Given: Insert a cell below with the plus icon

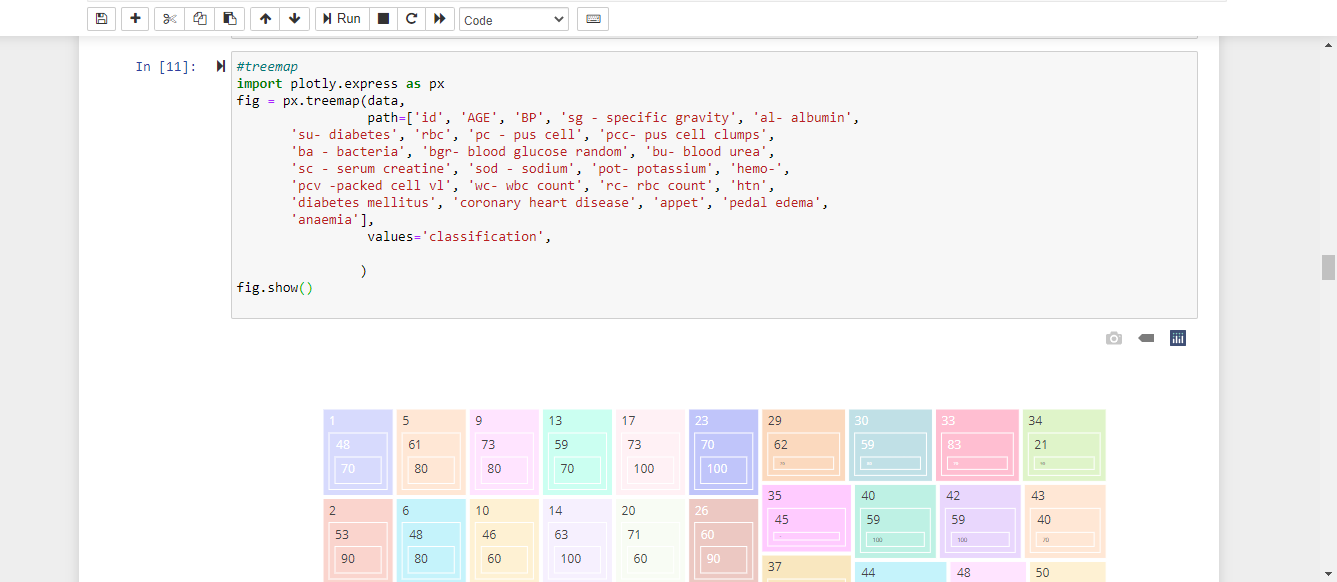Looking at the screenshot, I should 135,19.
